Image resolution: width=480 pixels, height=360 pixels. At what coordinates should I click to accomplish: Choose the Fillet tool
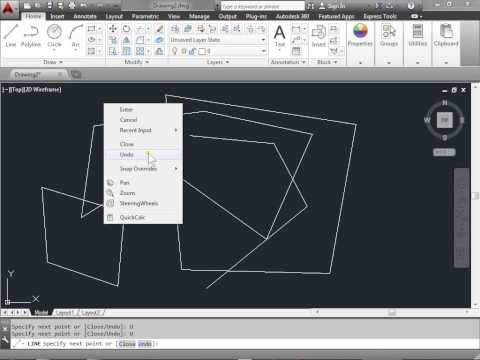coord(140,40)
